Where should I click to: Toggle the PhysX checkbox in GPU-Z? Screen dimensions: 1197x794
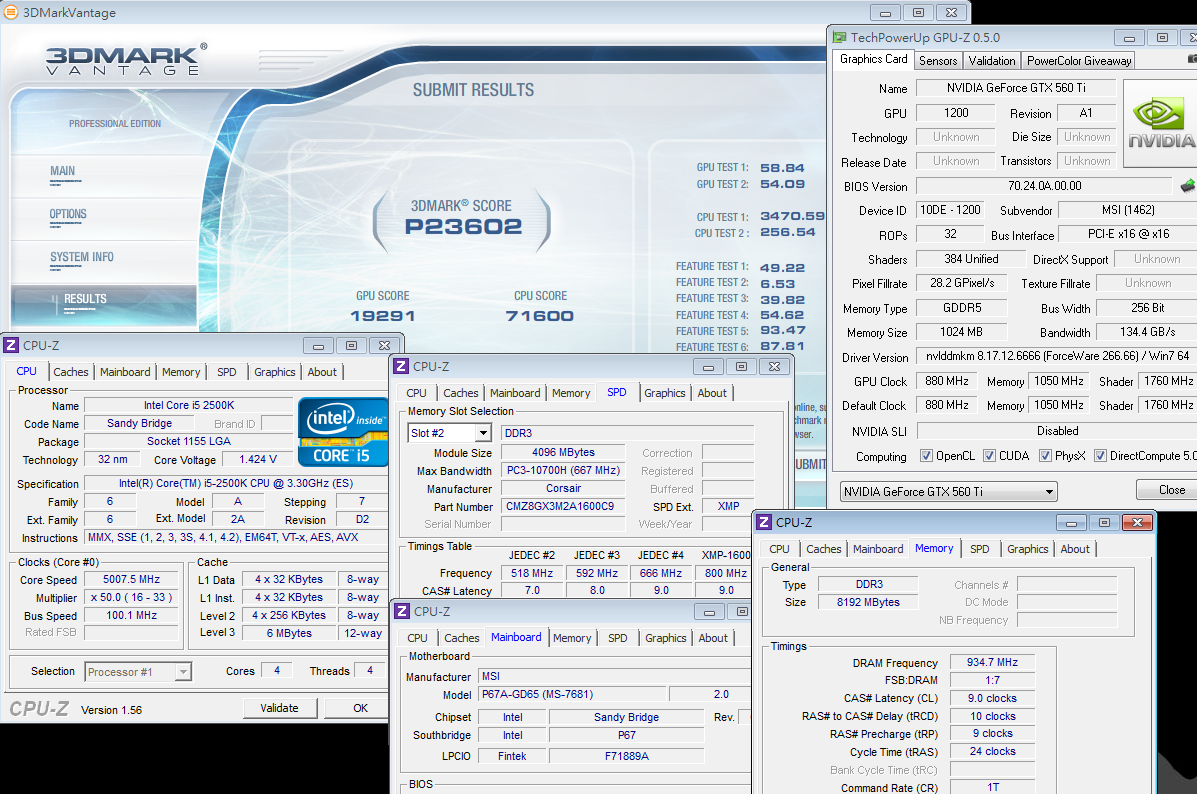point(1046,456)
